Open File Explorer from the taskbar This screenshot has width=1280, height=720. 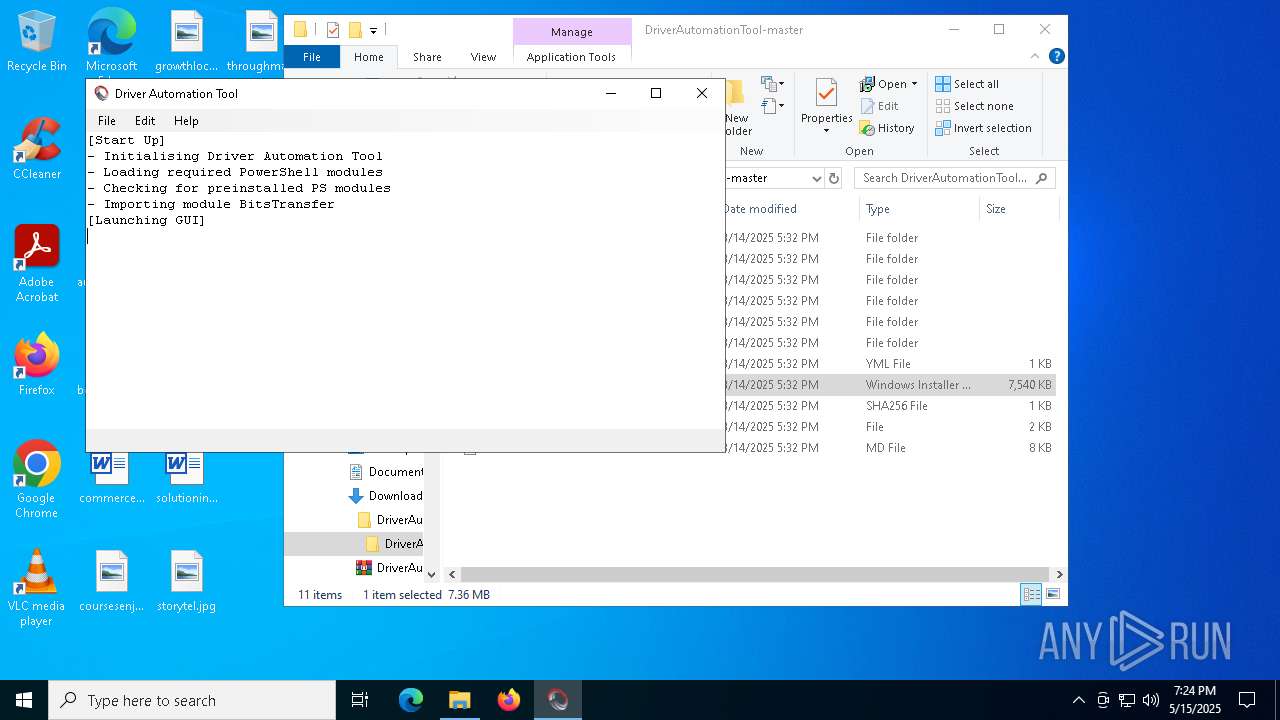coord(460,700)
